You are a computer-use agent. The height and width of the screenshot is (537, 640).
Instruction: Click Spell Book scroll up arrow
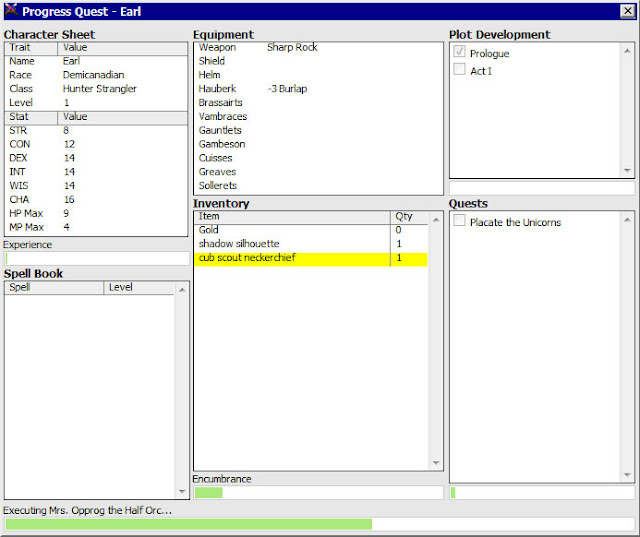[x=182, y=290]
